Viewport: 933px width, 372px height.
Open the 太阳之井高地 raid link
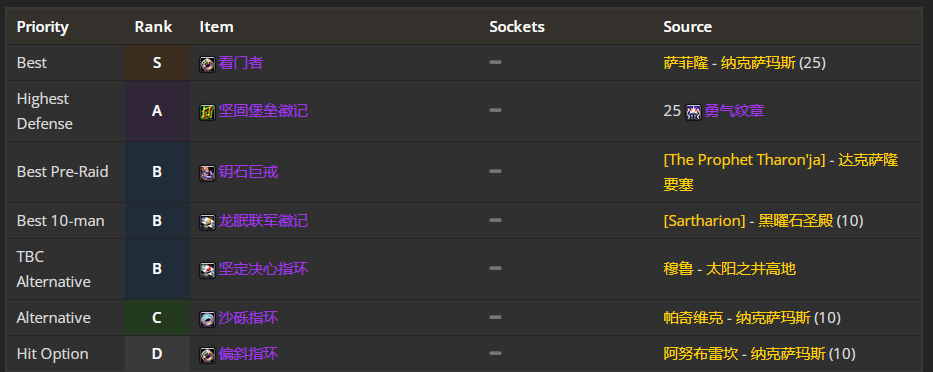tap(751, 269)
